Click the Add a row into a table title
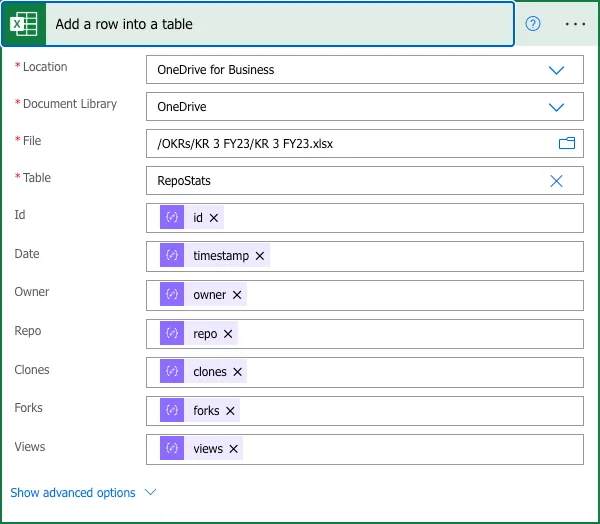 [124, 24]
